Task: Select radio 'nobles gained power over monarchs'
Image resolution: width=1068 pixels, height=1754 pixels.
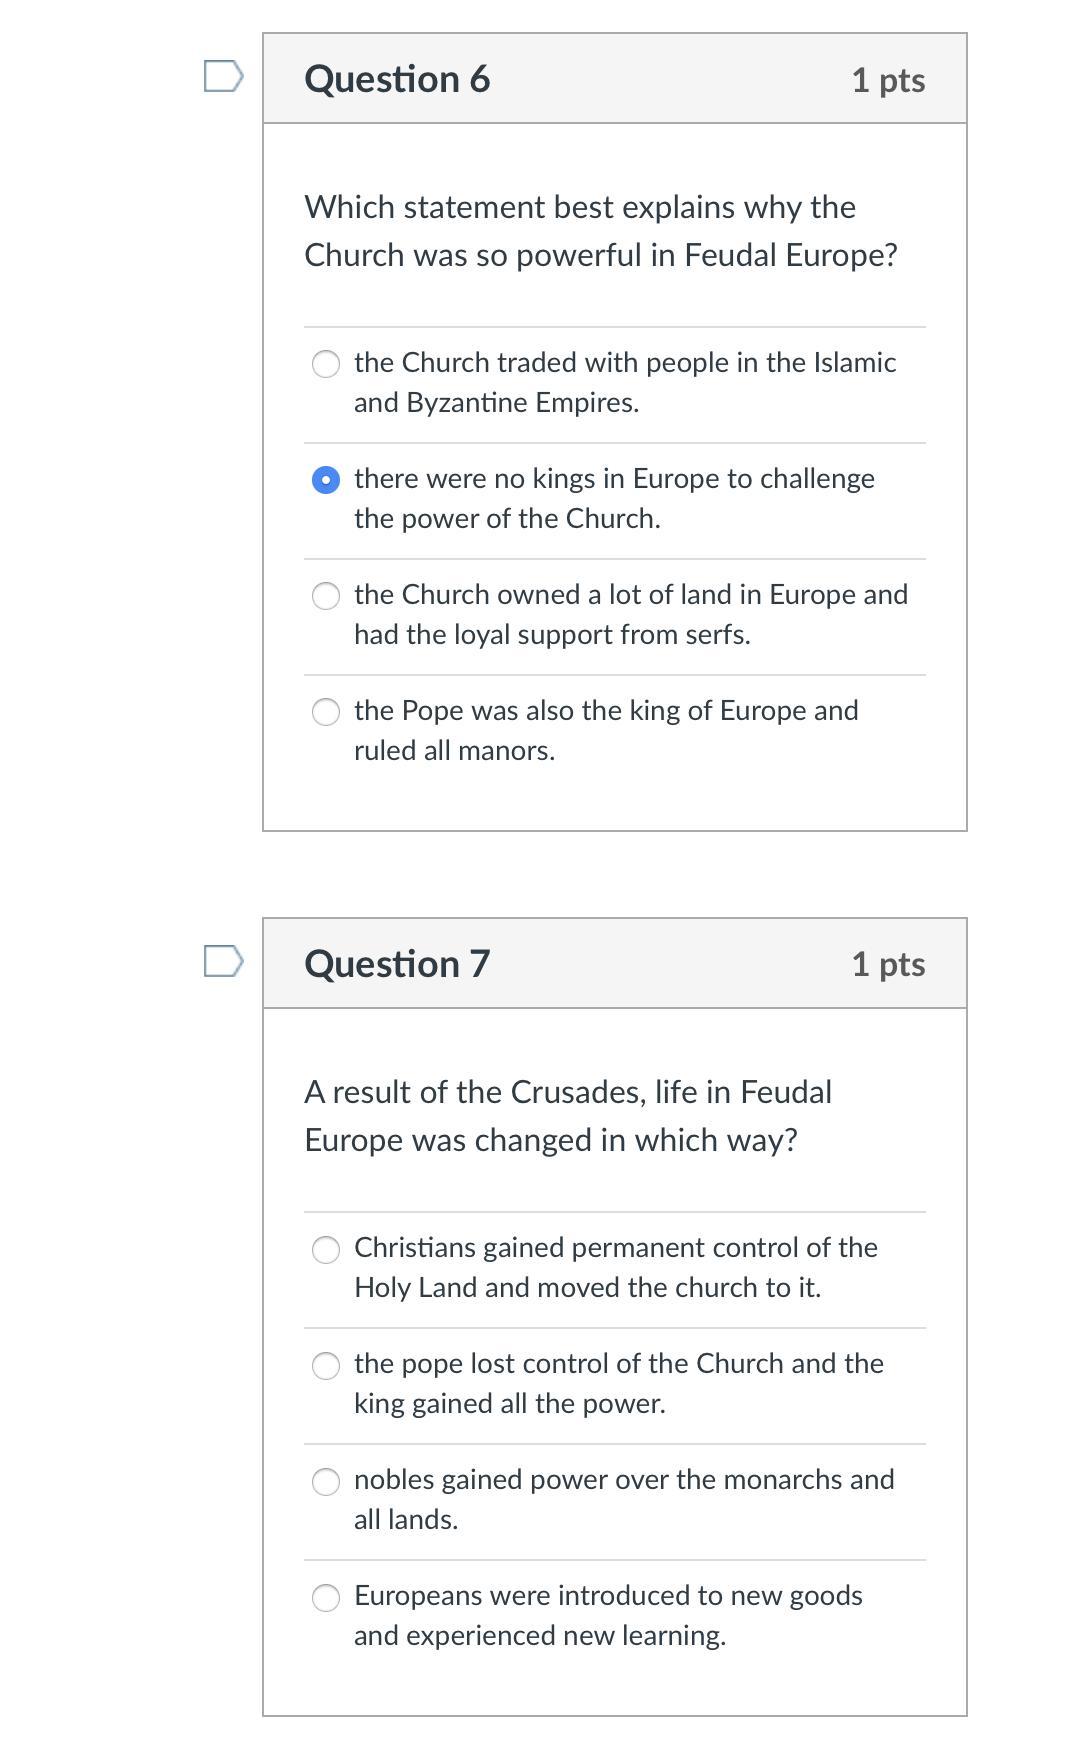Action: click(x=326, y=1481)
